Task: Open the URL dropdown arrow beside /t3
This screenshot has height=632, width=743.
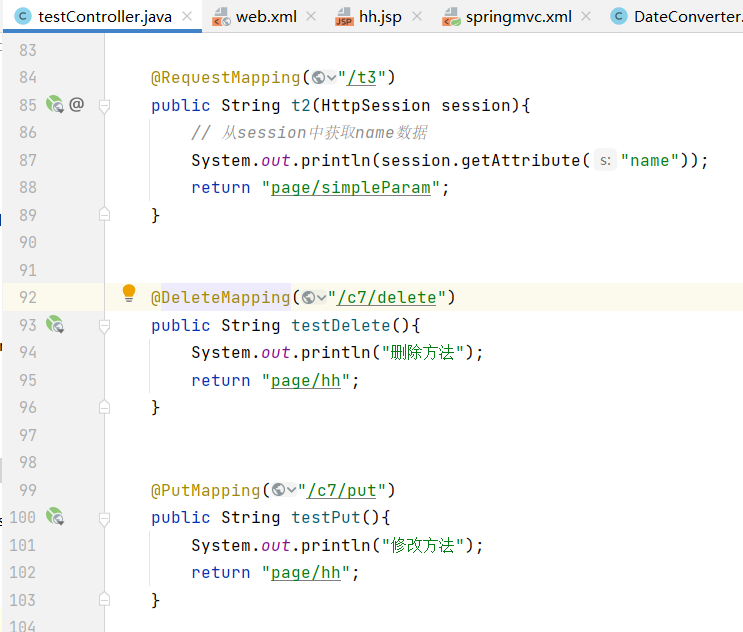Action: (332, 78)
